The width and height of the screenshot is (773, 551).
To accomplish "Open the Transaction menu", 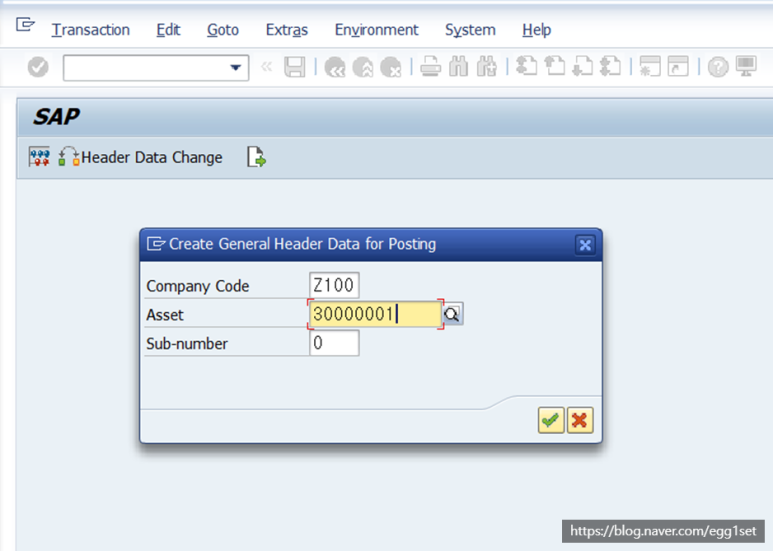I will pyautogui.click(x=91, y=30).
